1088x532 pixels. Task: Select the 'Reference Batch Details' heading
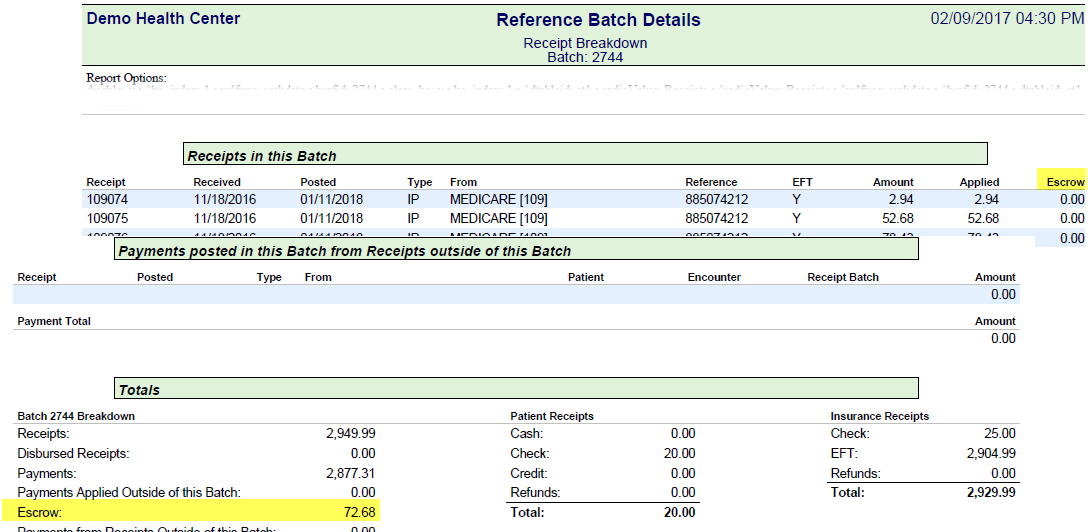(x=598, y=20)
